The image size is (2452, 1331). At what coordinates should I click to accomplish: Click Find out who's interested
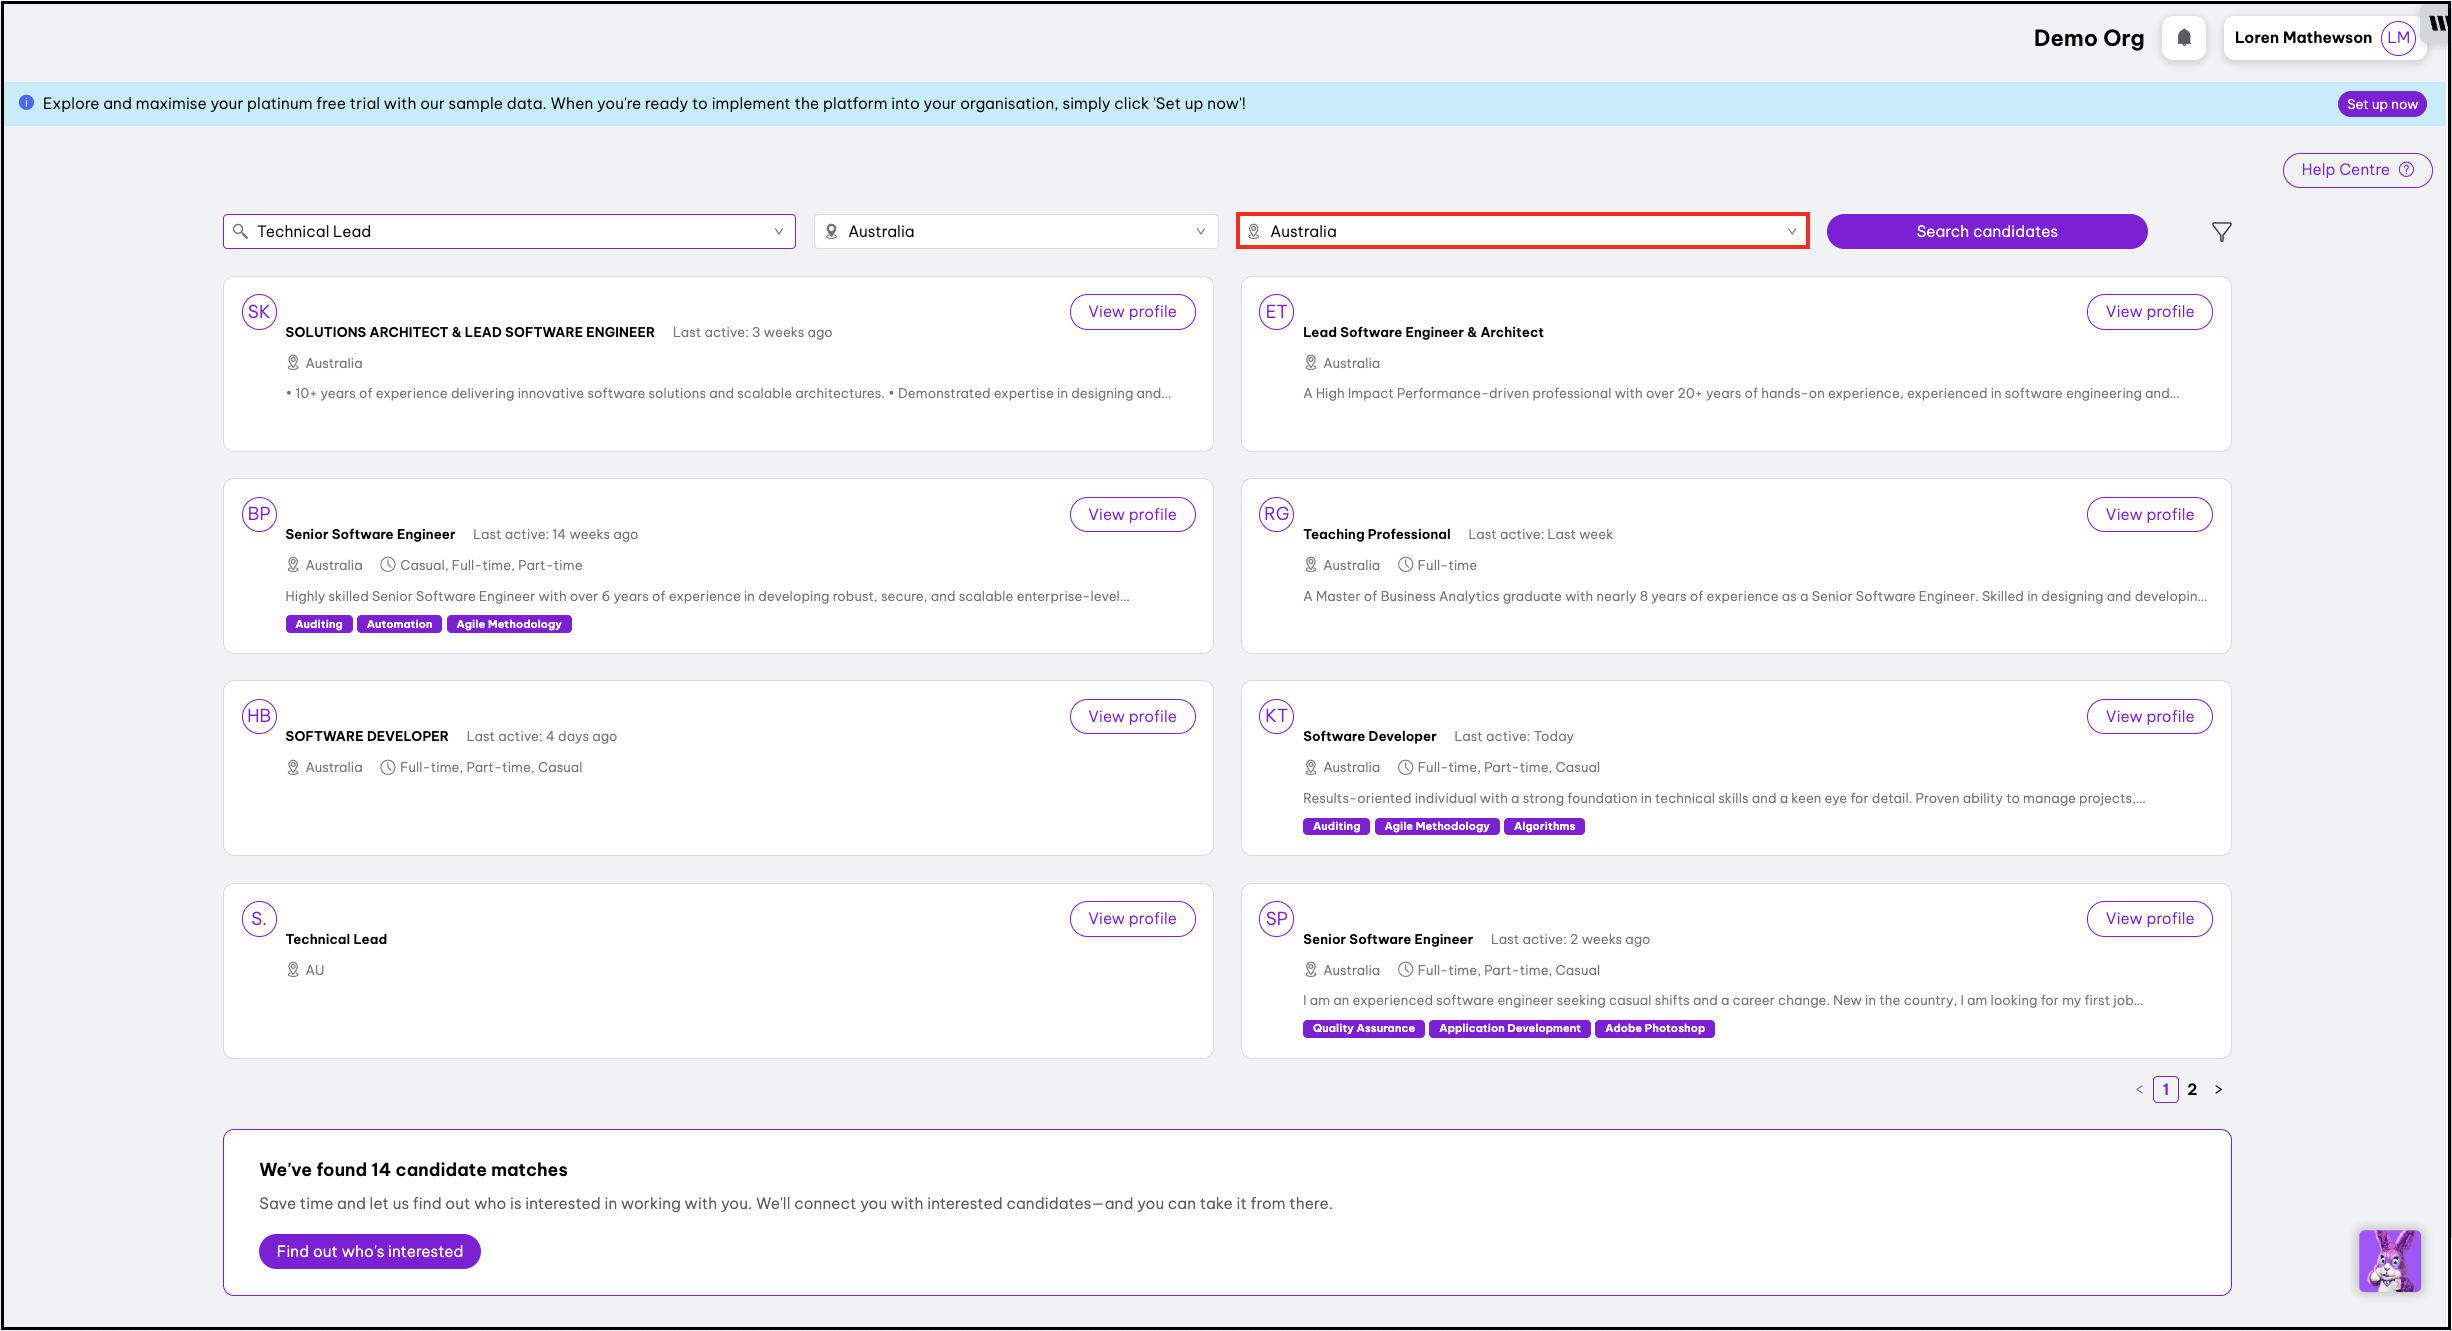[x=369, y=1251]
